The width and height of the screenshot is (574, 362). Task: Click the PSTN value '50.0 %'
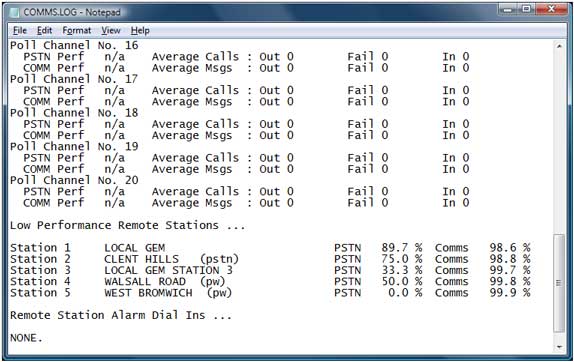402,282
